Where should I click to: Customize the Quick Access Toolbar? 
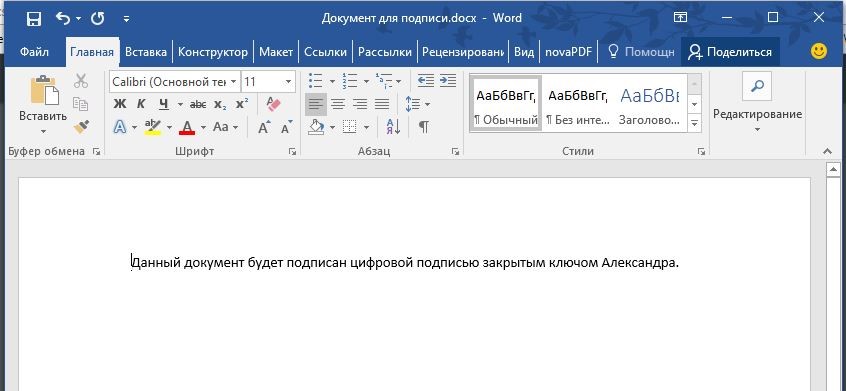[126, 19]
